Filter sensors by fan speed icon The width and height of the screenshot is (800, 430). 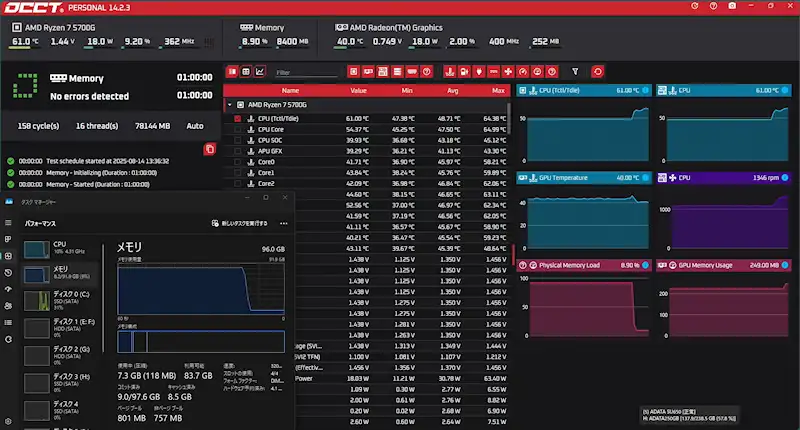pyautogui.click(x=508, y=72)
